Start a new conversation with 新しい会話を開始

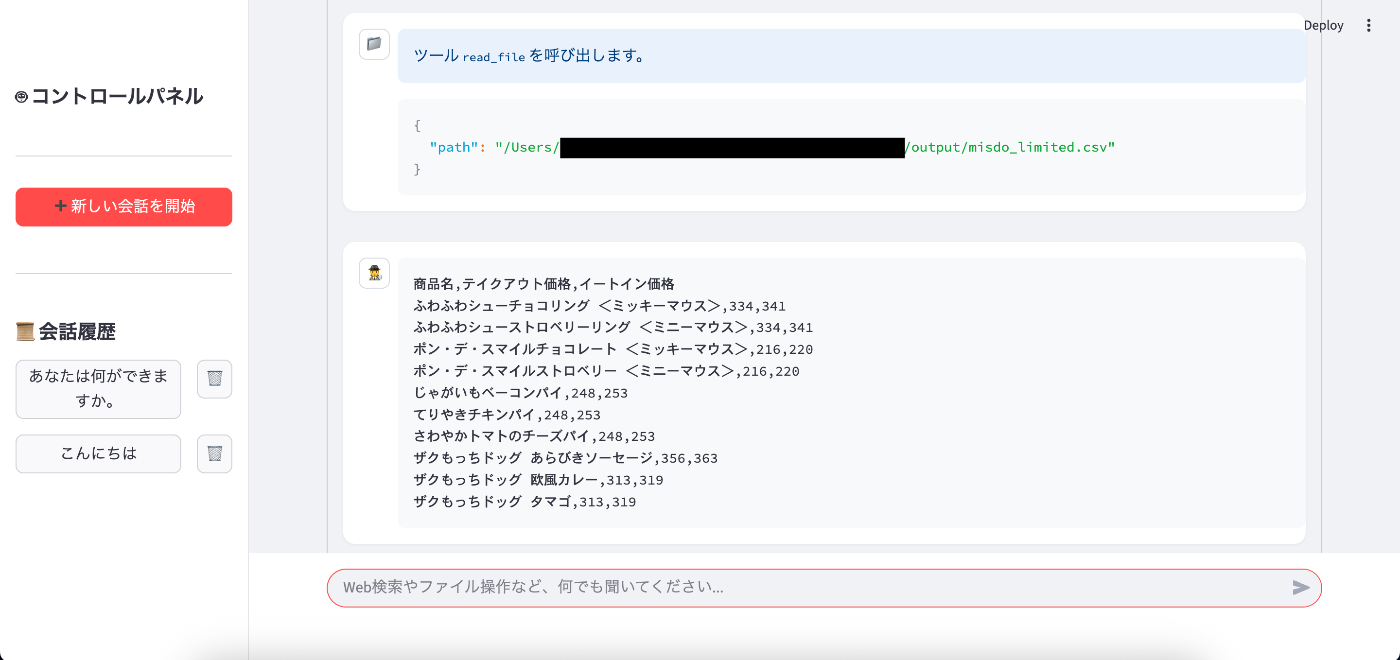pyautogui.click(x=124, y=207)
